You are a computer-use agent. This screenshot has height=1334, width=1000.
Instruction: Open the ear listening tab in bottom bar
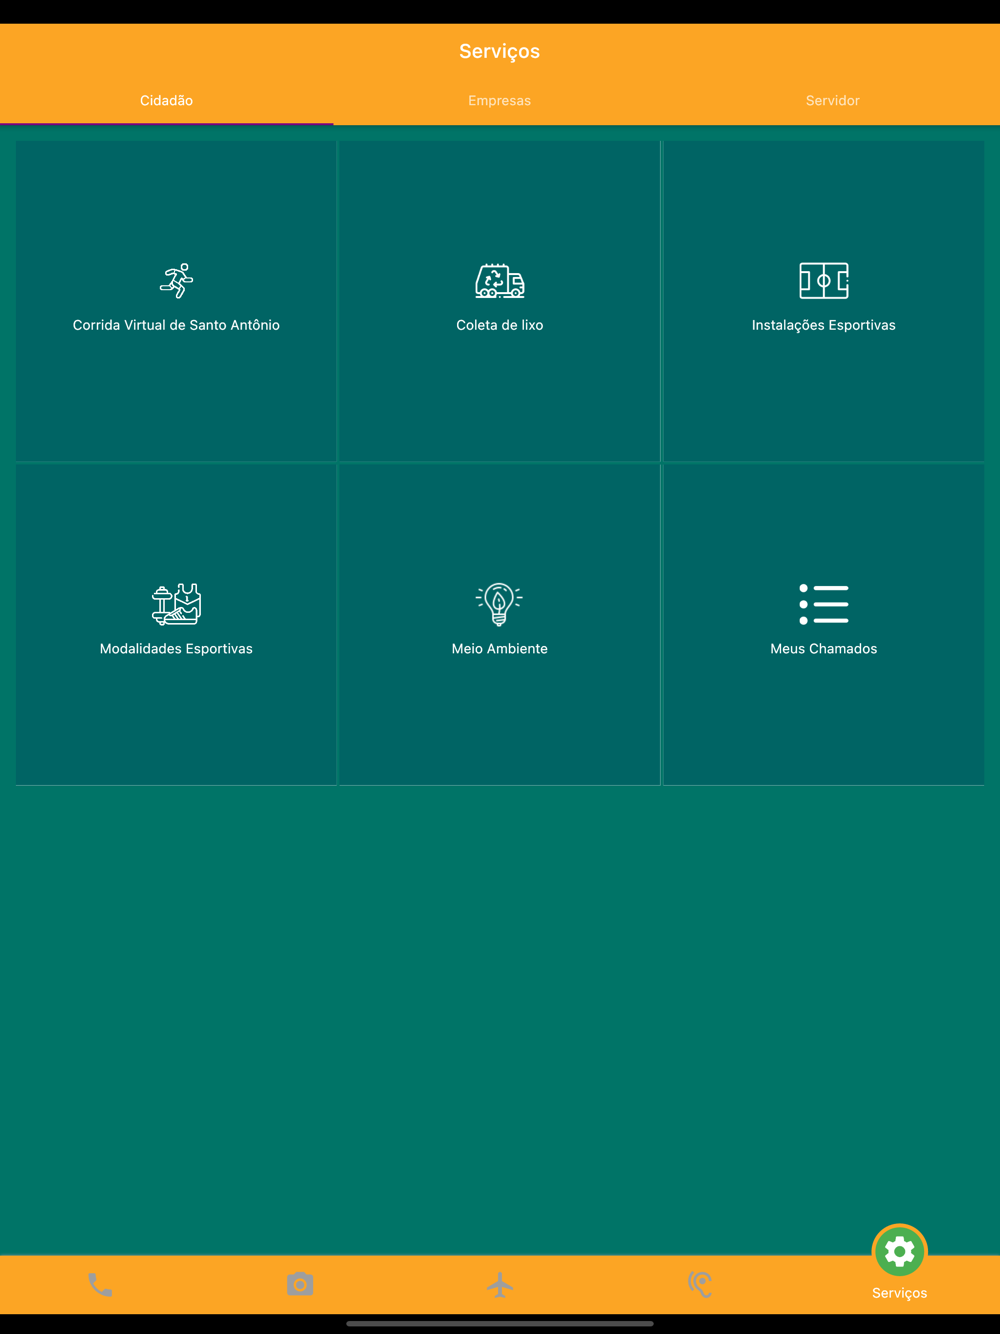700,1284
